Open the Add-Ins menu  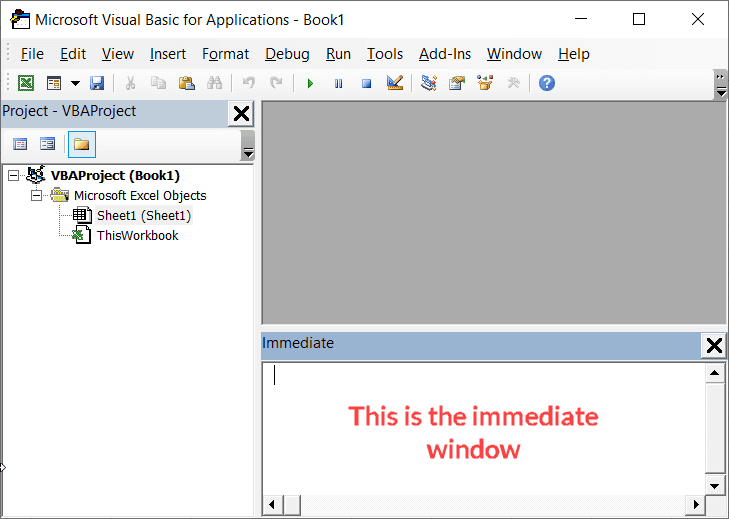445,54
